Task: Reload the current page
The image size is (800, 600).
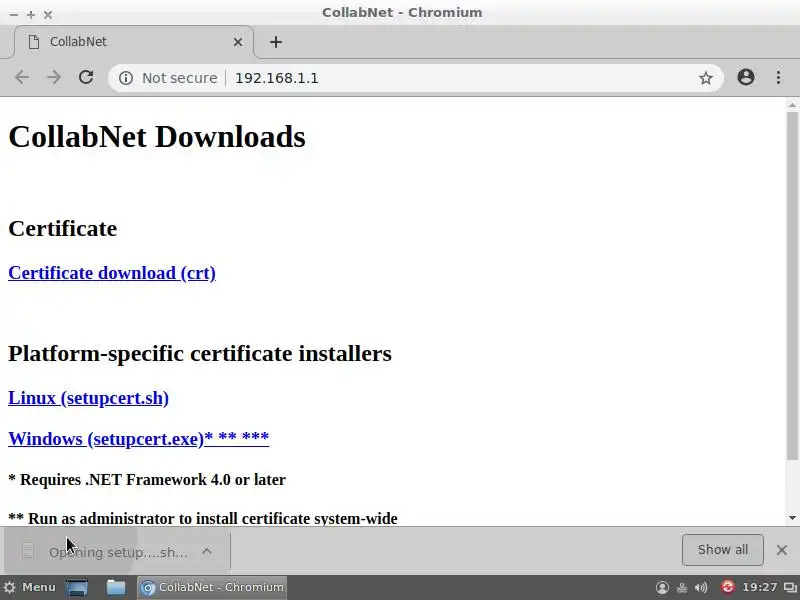Action: (86, 78)
